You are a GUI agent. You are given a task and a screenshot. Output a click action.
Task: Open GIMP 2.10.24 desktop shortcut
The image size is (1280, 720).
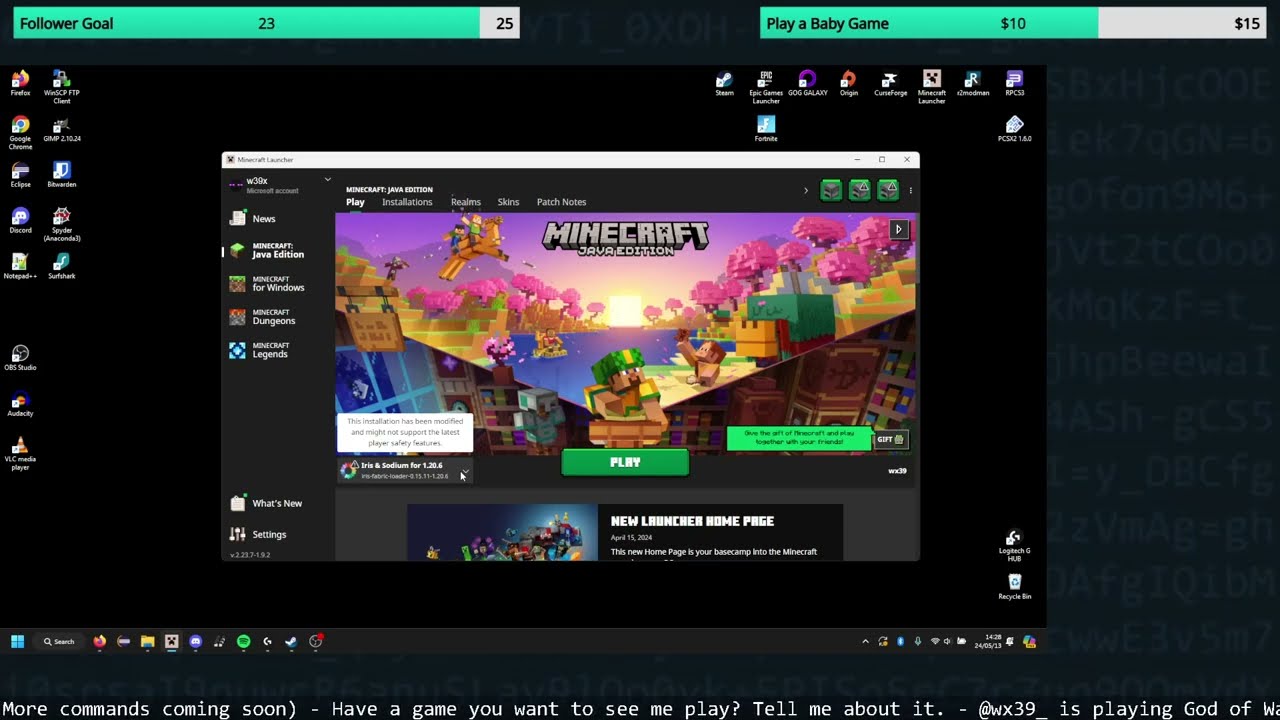click(x=61, y=130)
